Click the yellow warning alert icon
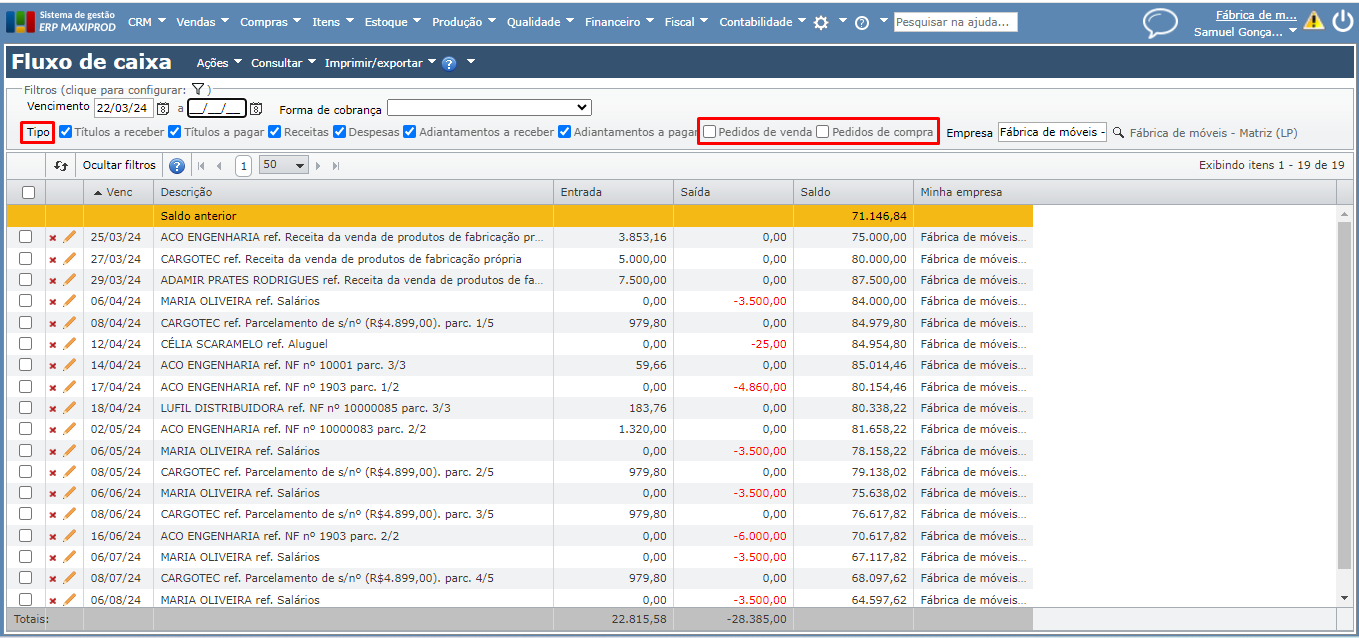The width and height of the screenshot is (1359, 638). (x=1313, y=21)
